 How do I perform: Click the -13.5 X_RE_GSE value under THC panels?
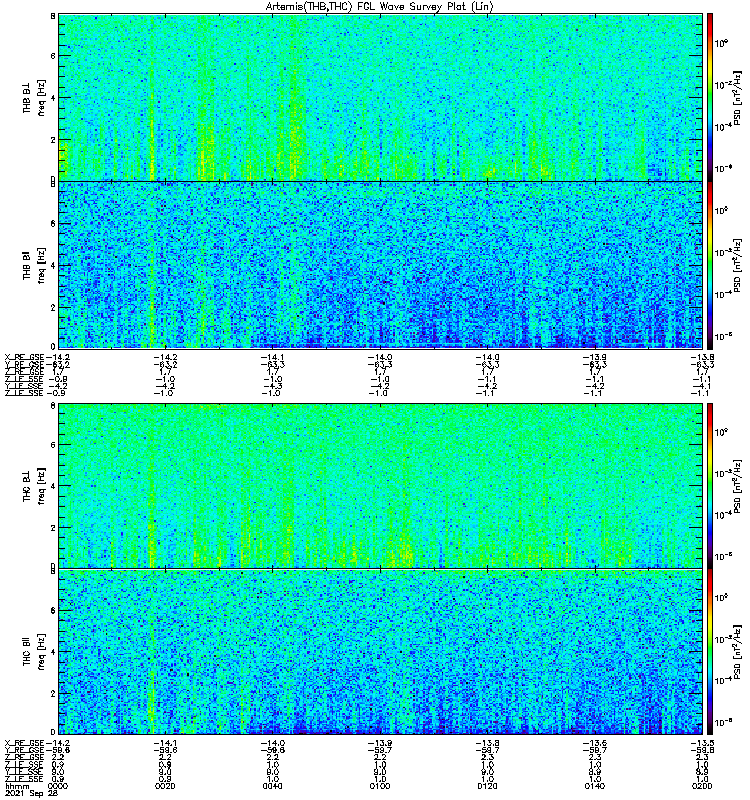coord(702,743)
